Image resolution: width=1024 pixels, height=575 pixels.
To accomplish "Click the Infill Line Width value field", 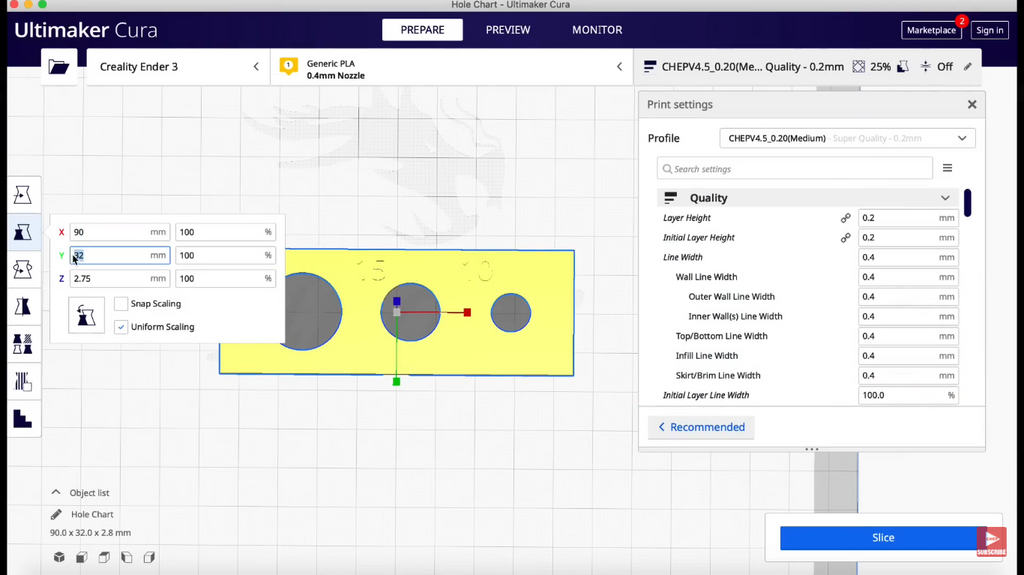I will click(x=908, y=355).
